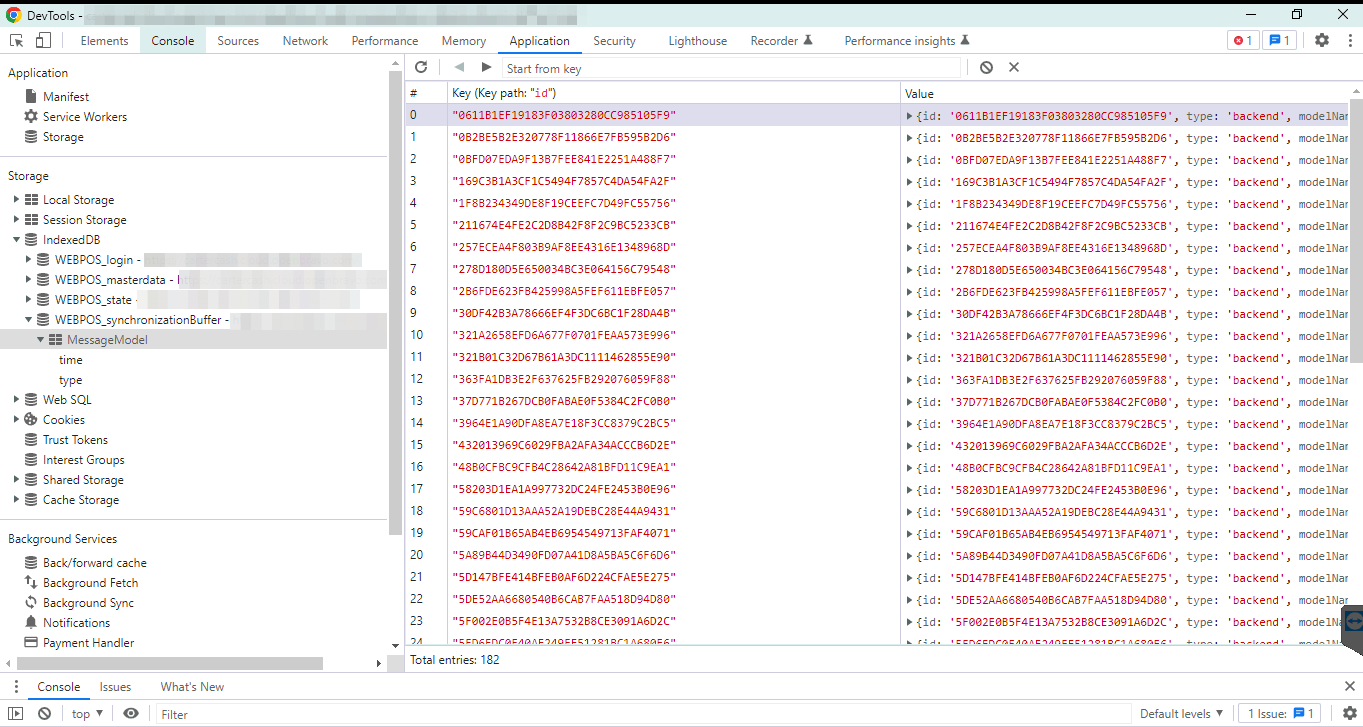The height and width of the screenshot is (727, 1363).
Task: Open DevTools settings gear icon
Action: [1321, 40]
